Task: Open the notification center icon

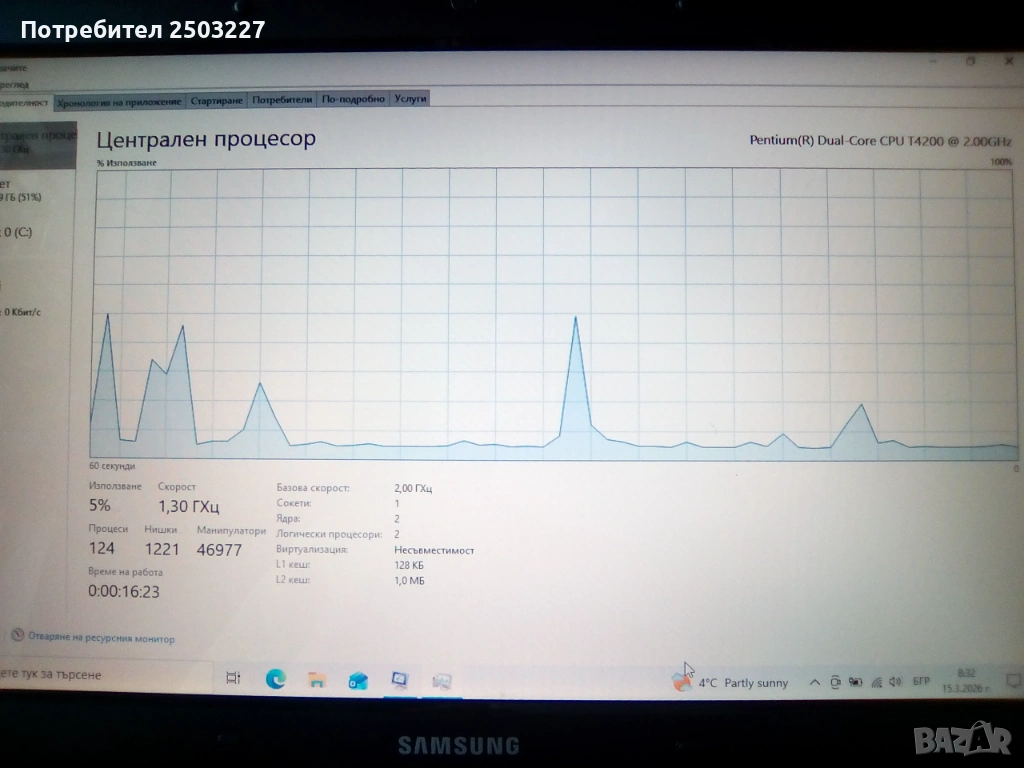Action: (x=1013, y=680)
